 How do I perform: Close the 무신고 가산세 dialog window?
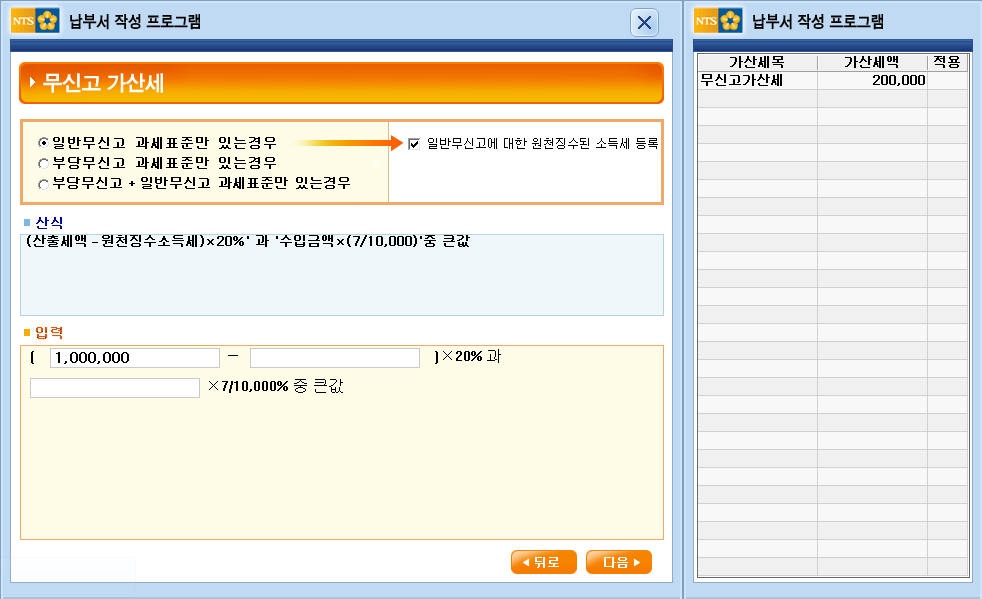point(644,23)
